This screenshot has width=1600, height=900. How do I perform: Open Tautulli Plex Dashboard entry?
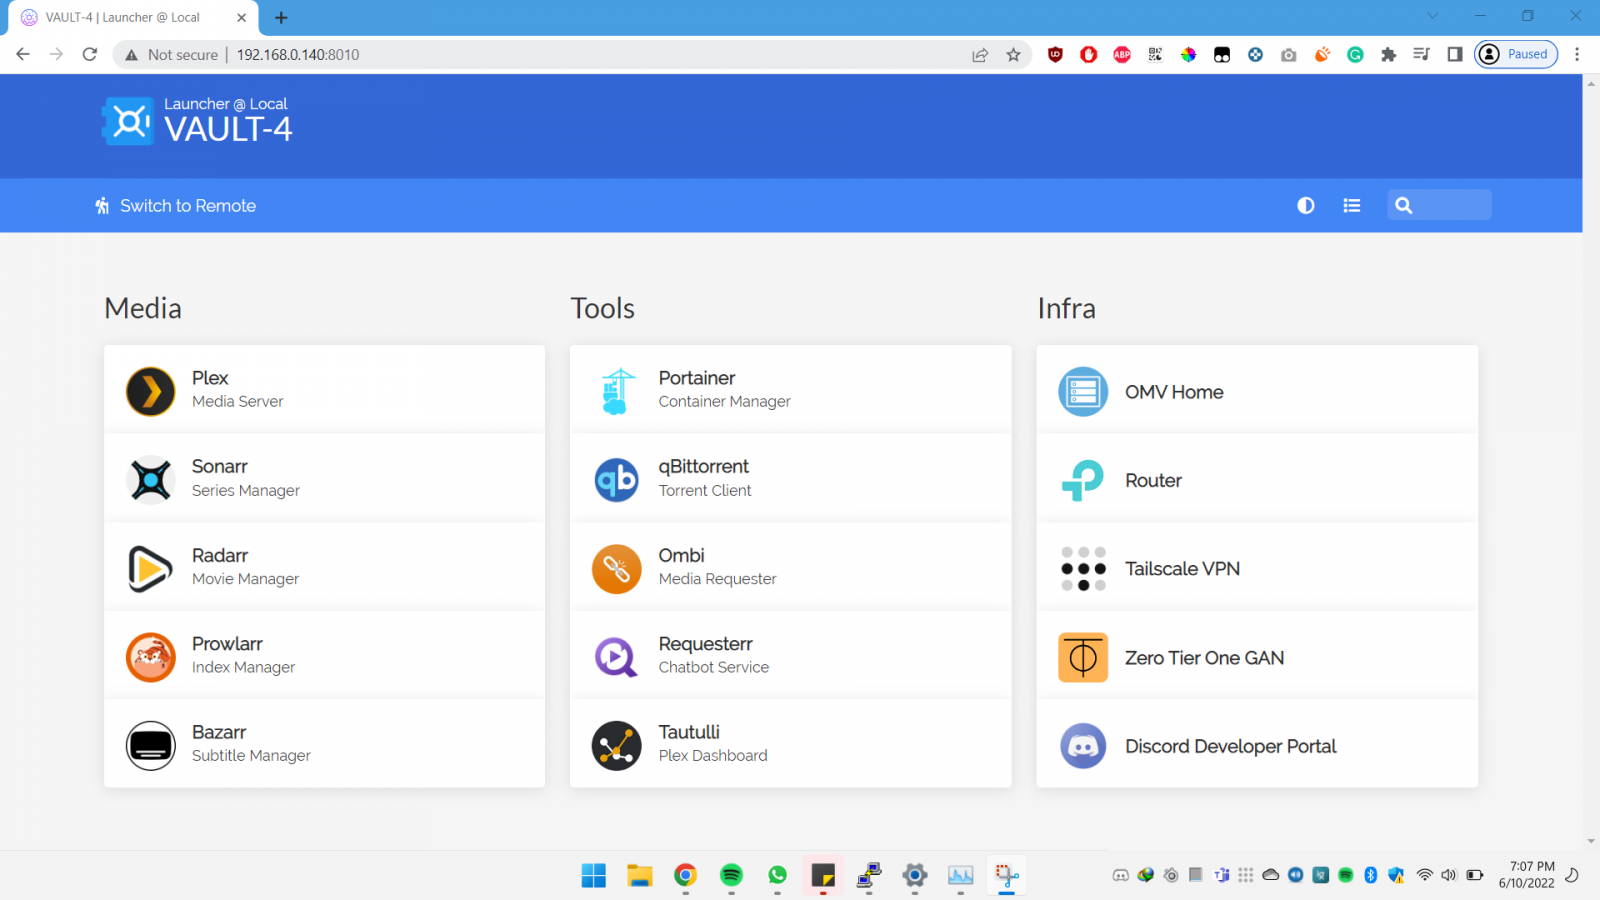click(x=790, y=744)
